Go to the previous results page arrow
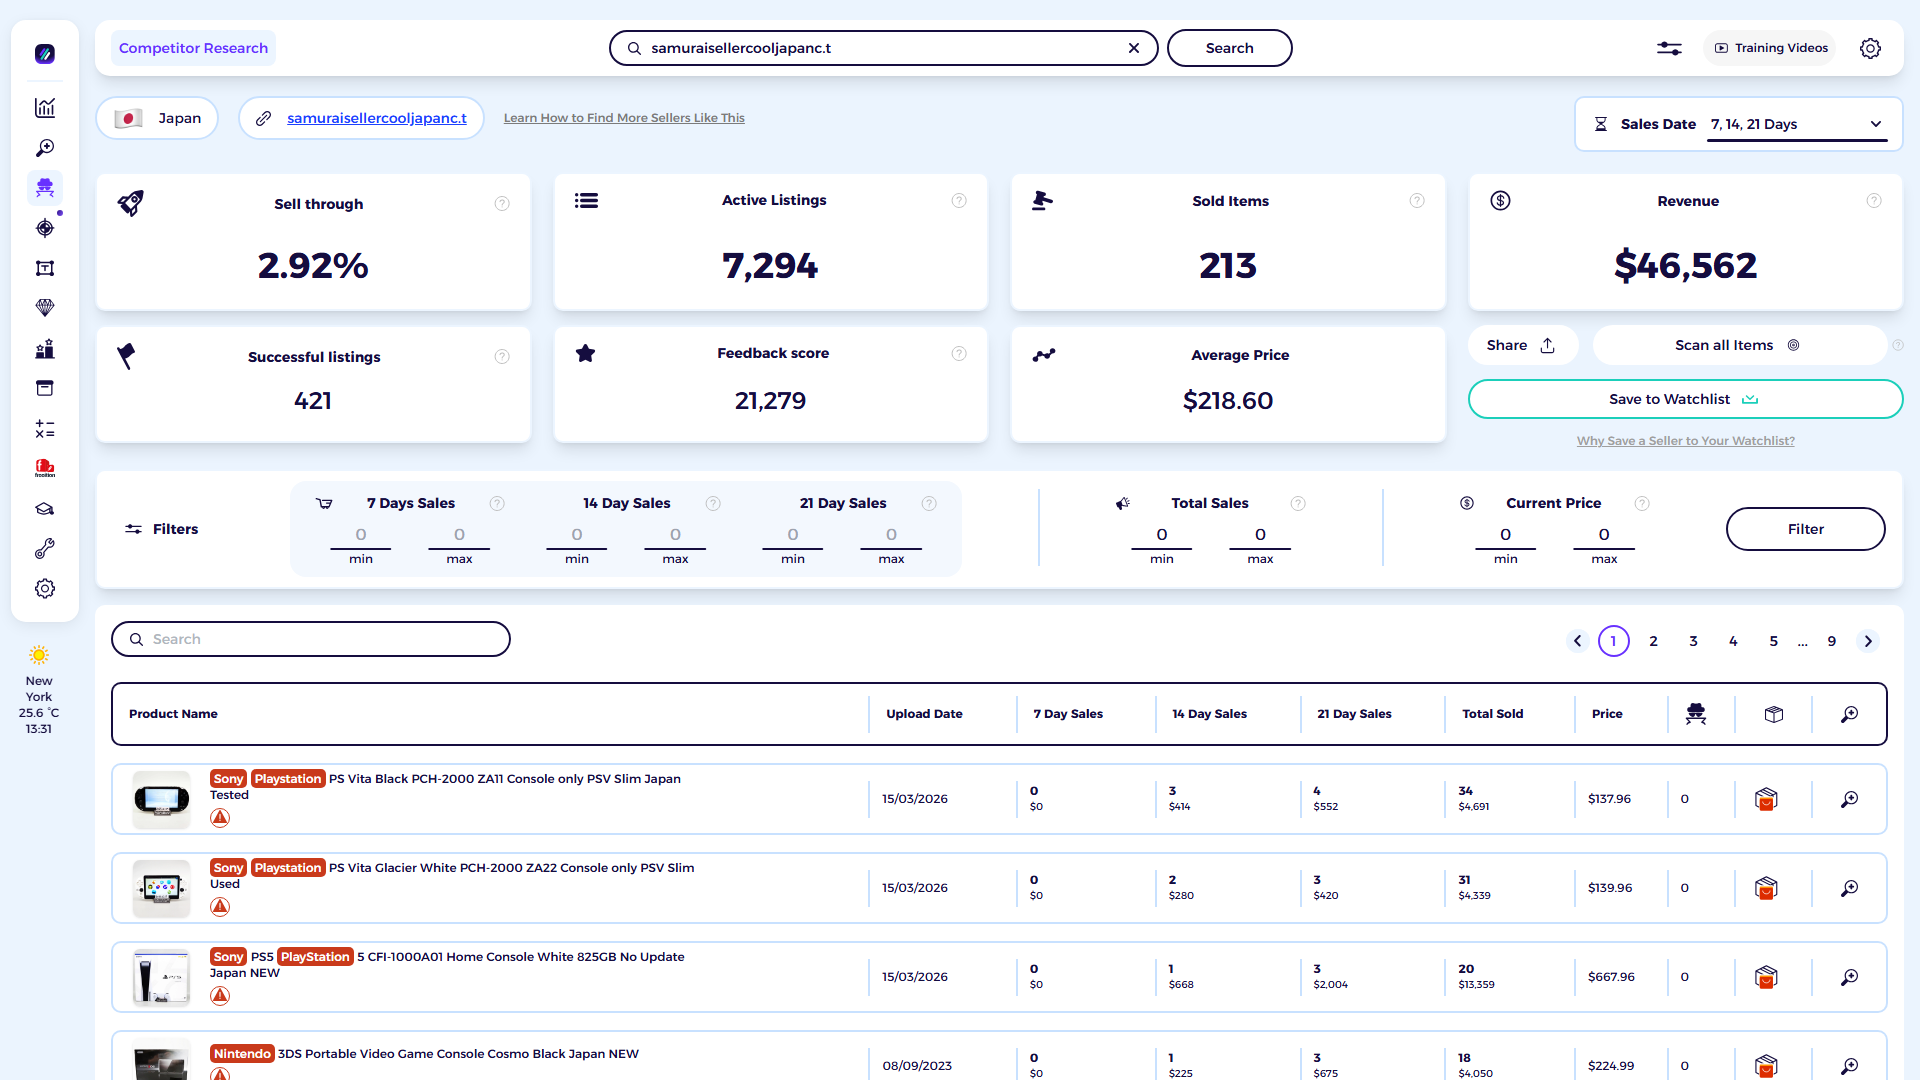This screenshot has width=1920, height=1080. click(x=1578, y=641)
